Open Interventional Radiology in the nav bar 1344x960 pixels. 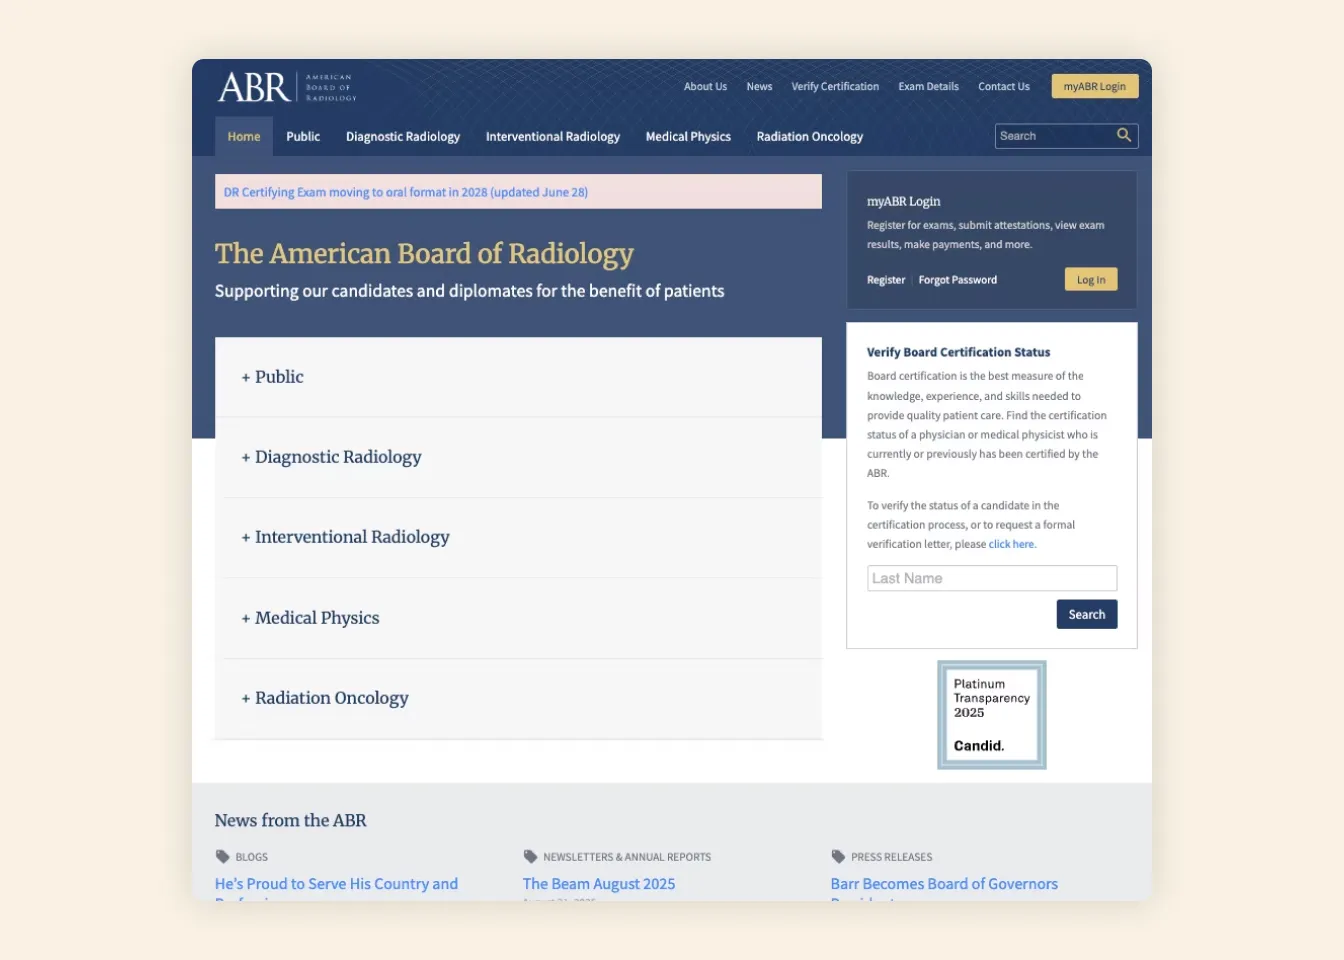(553, 136)
